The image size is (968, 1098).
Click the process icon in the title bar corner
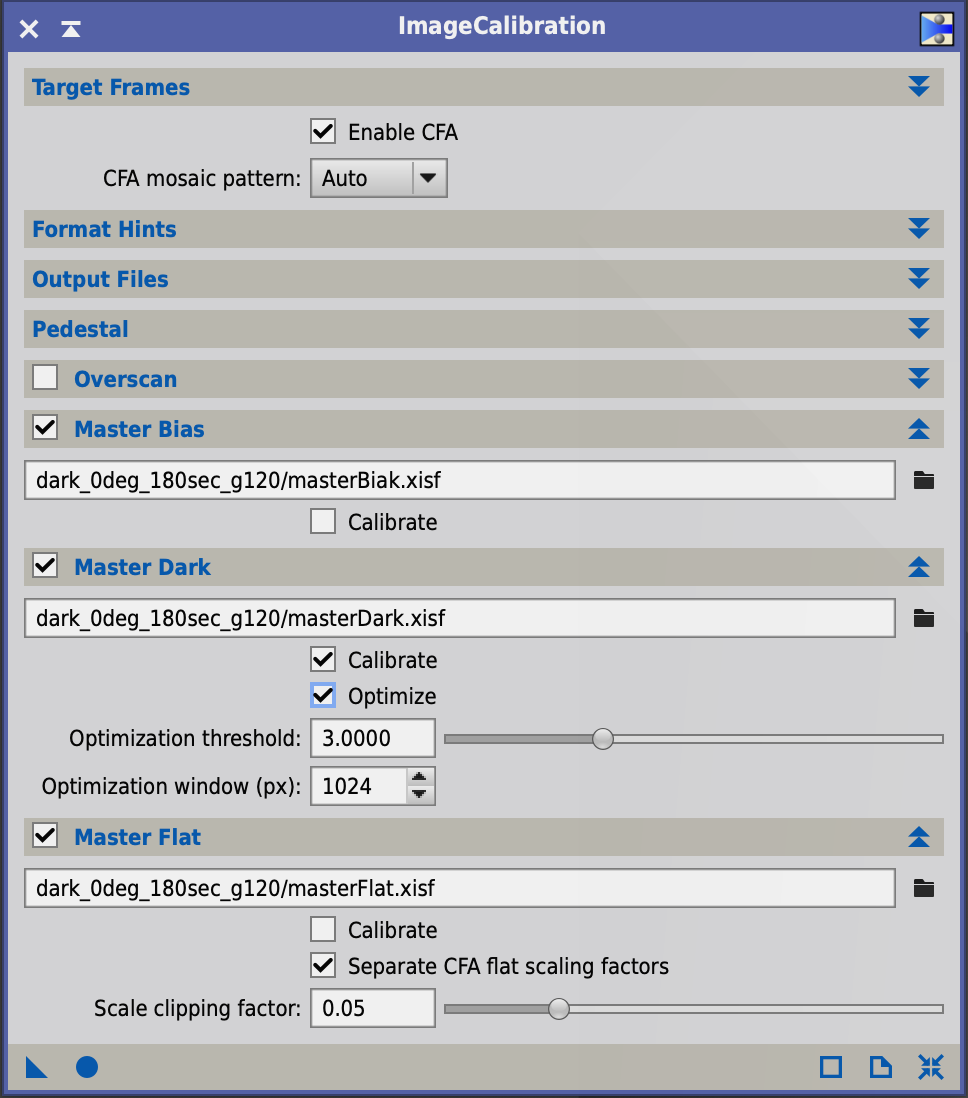pyautogui.click(x=936, y=29)
